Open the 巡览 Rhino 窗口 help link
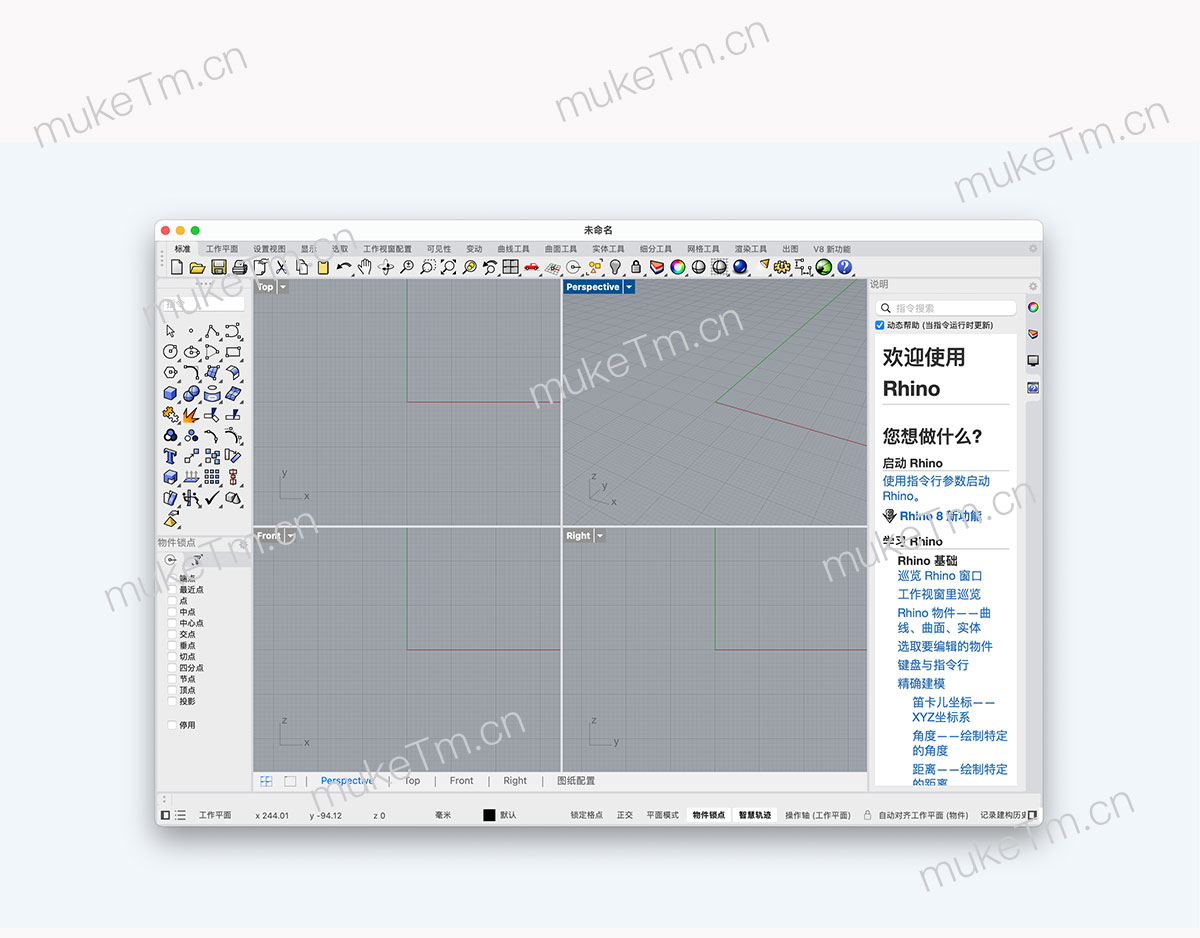This screenshot has height=938, width=1200. (939, 576)
